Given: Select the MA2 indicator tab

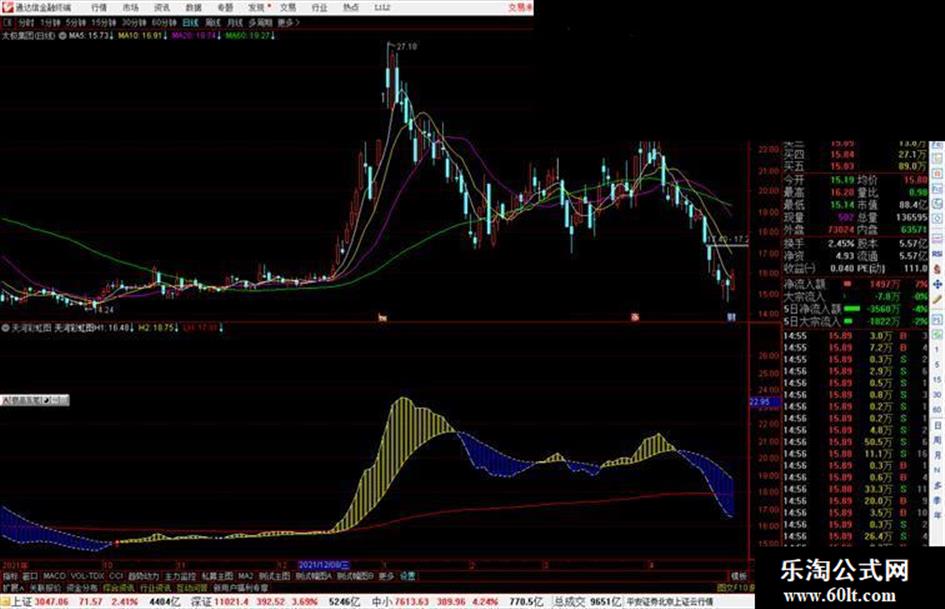Looking at the screenshot, I should pos(245,576).
